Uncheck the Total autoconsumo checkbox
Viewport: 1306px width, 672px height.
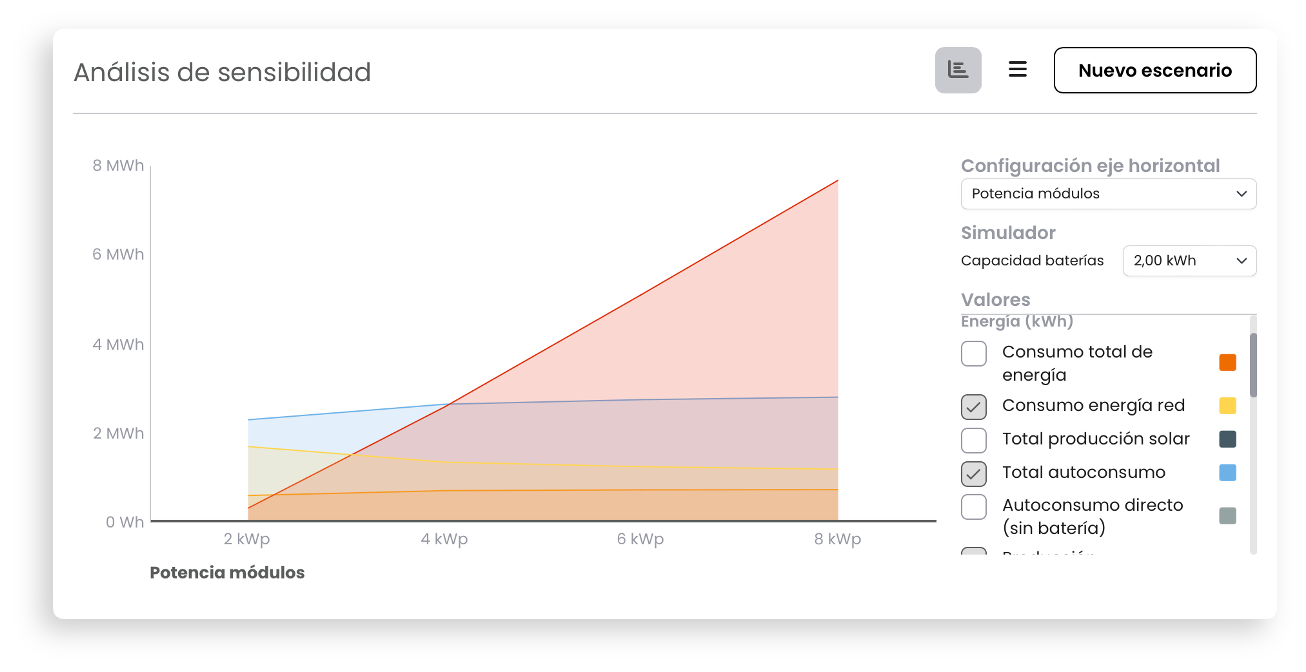974,473
